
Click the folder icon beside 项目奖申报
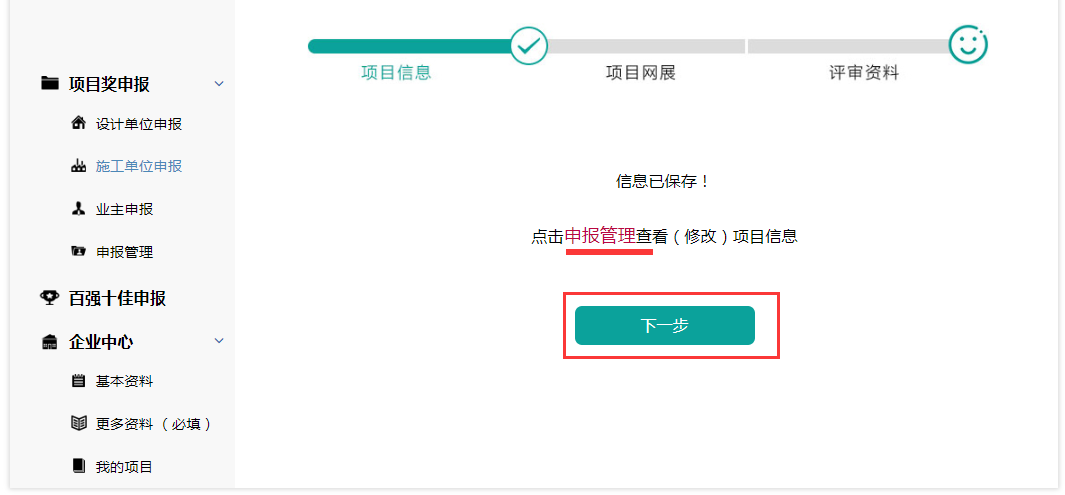tap(49, 83)
